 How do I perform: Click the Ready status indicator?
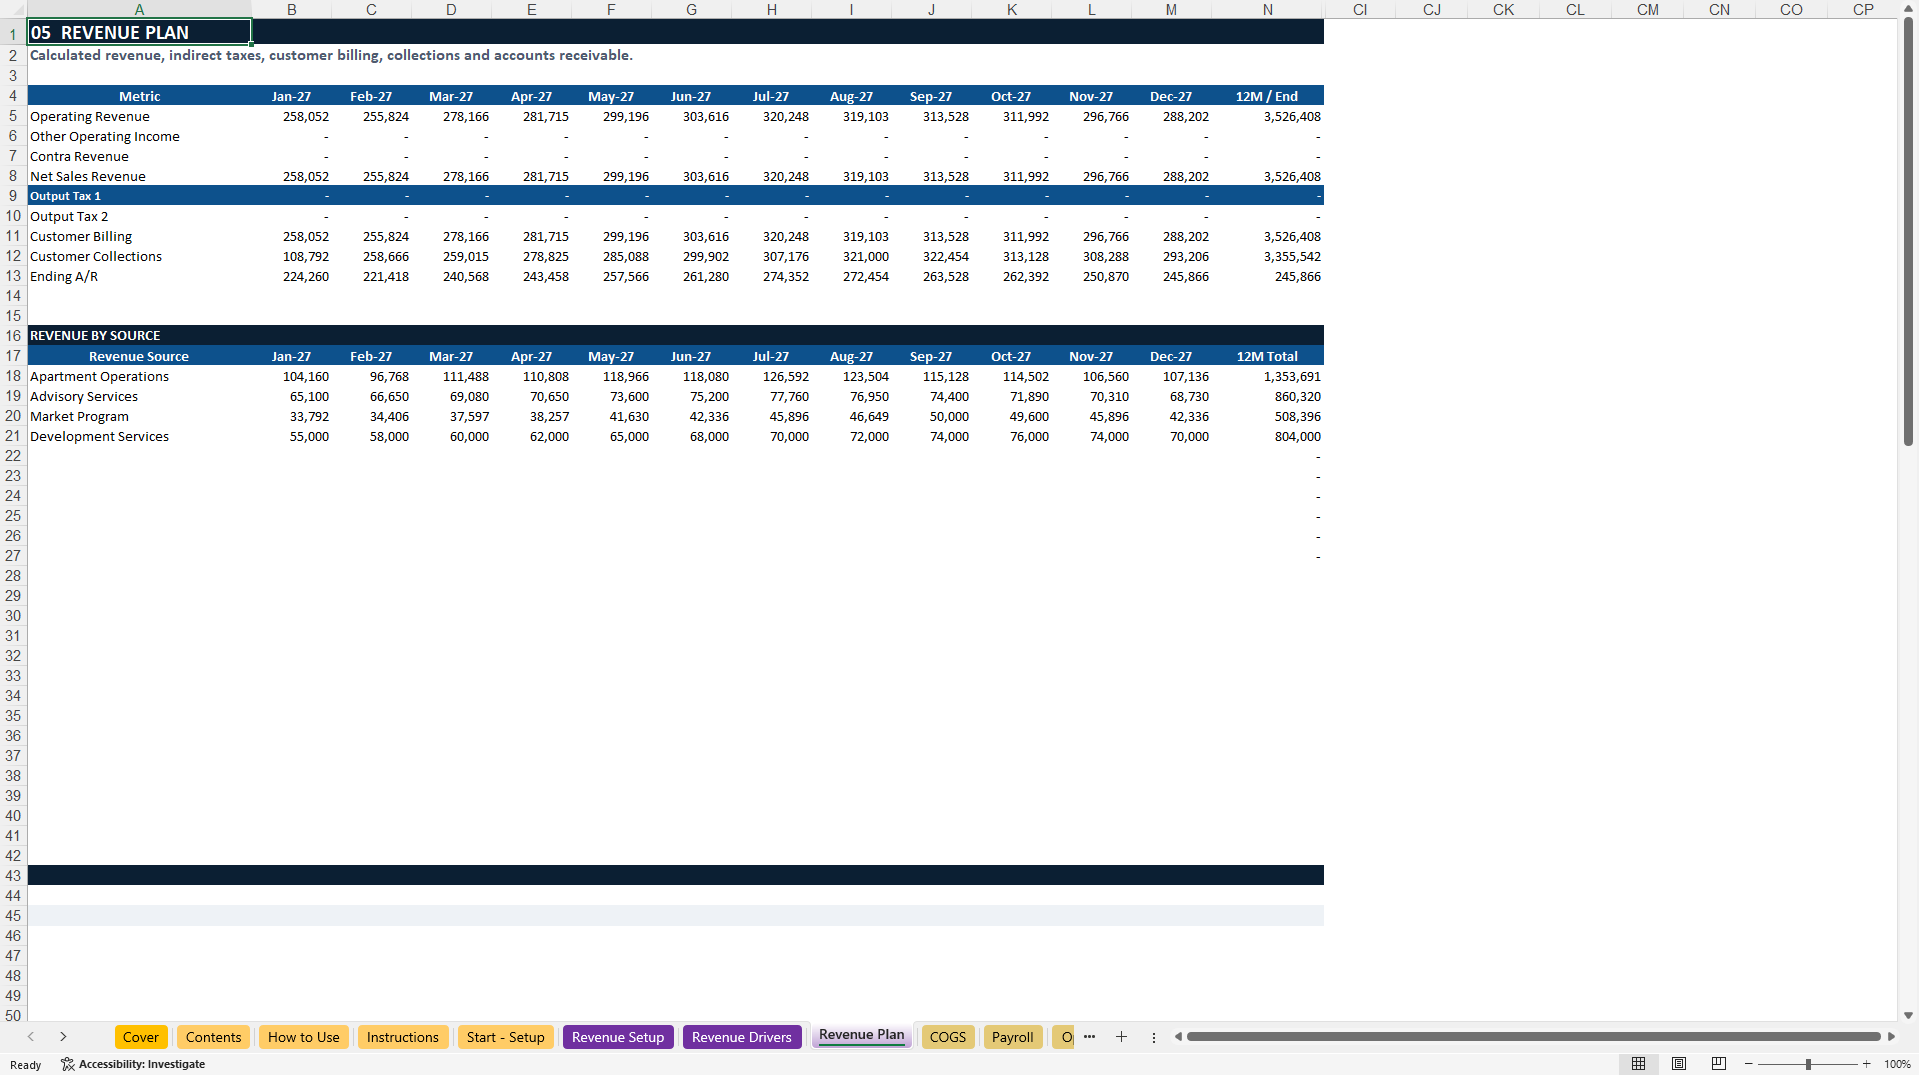click(26, 1064)
